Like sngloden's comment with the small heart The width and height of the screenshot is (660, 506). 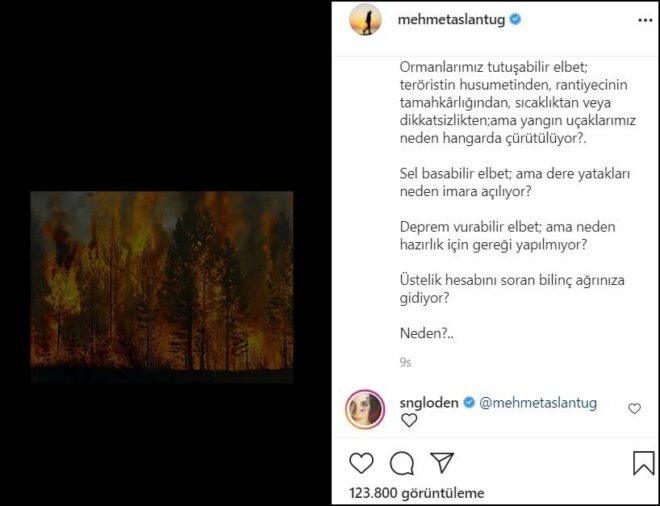pos(634,409)
